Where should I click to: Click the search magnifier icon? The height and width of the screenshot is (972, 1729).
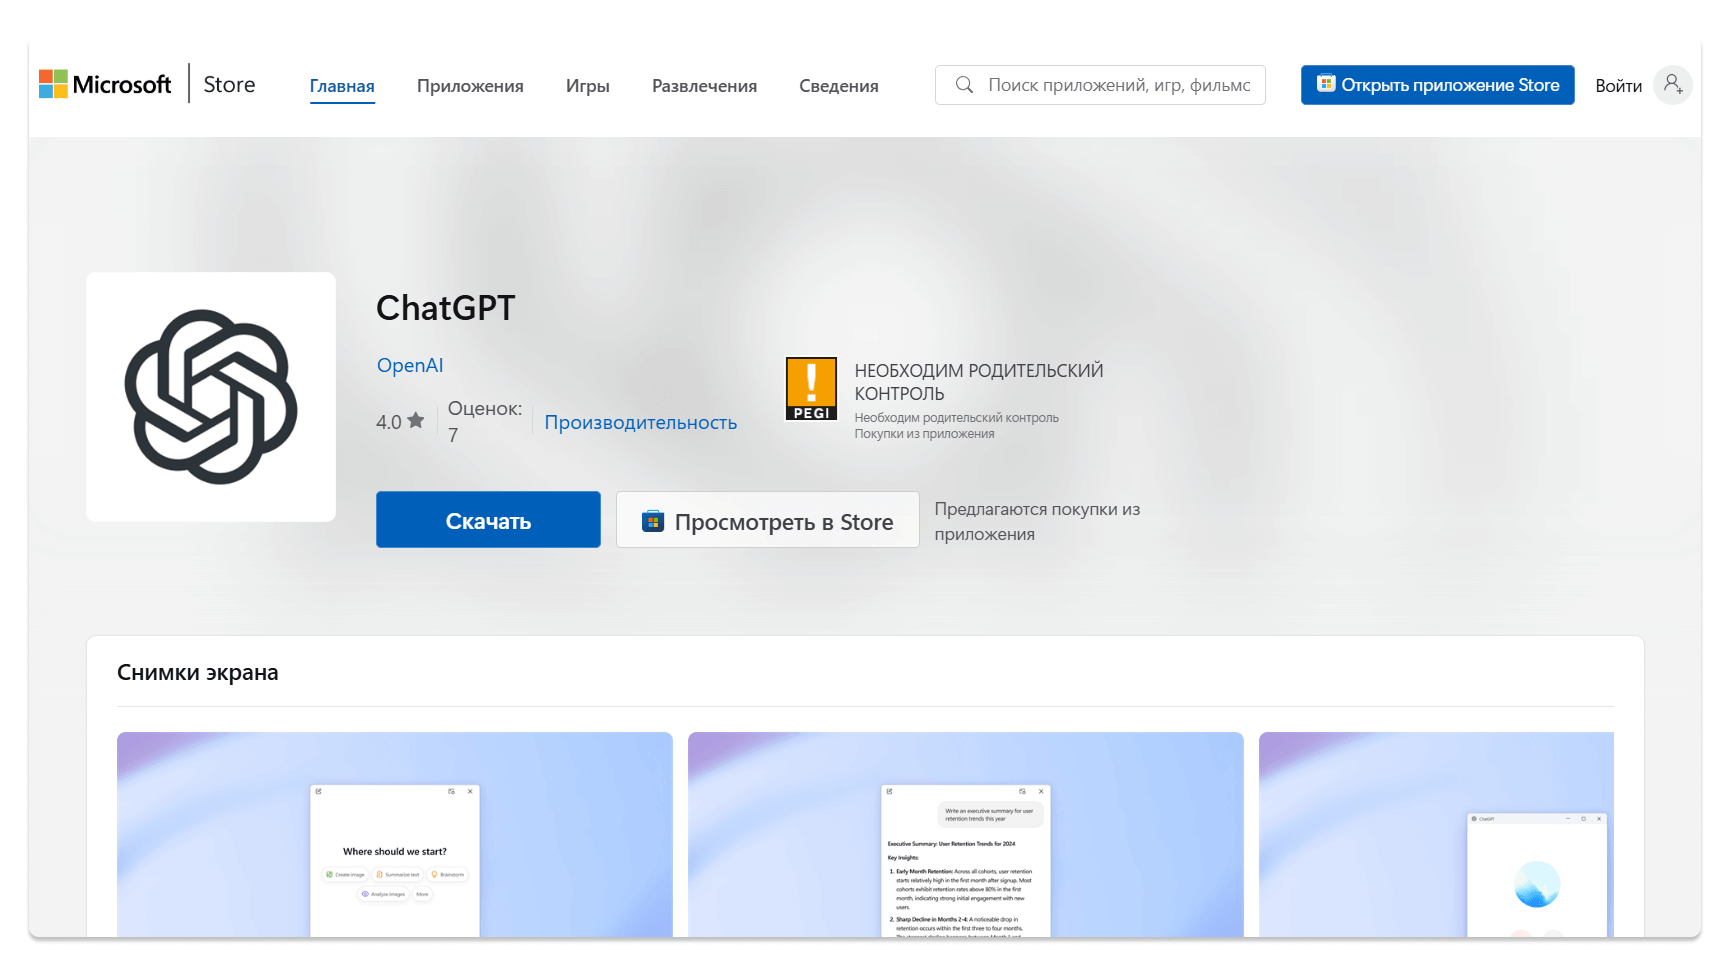(x=964, y=85)
